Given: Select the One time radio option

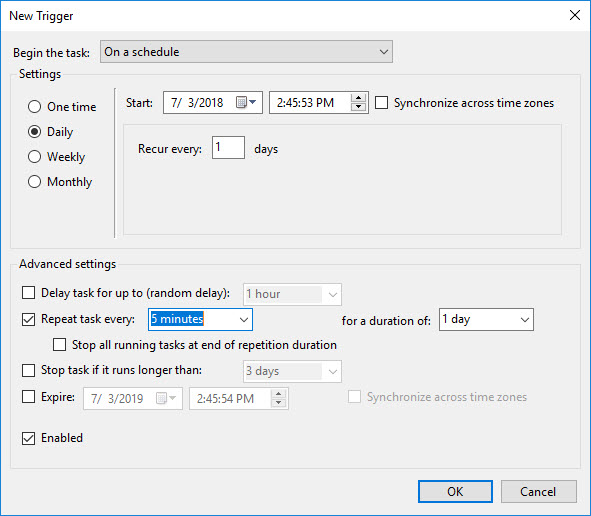Looking at the screenshot, I should tap(34, 107).
